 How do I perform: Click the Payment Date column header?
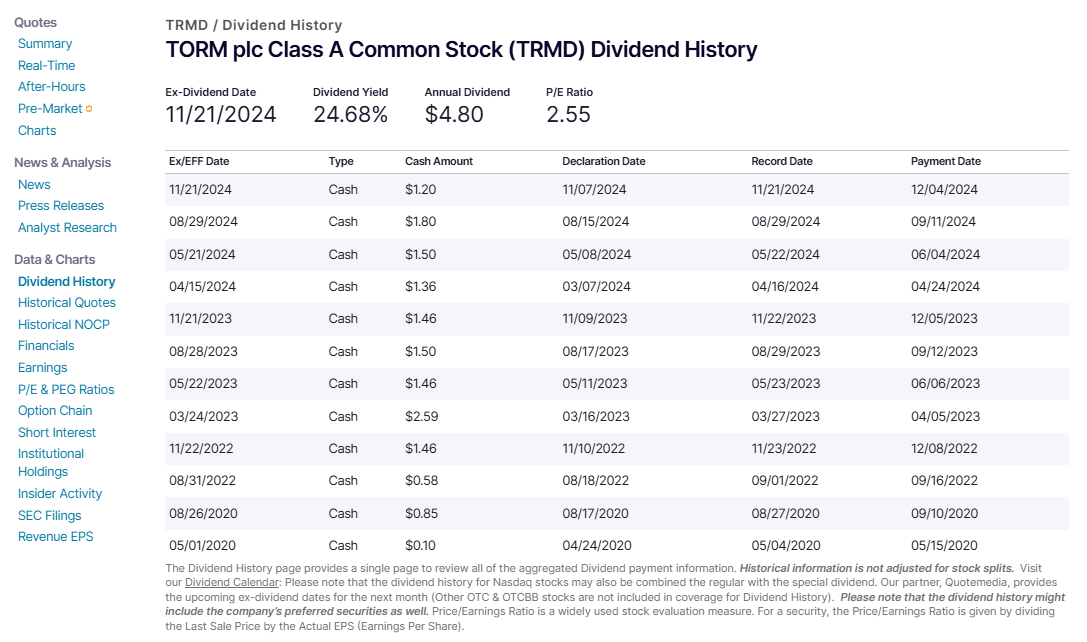click(946, 161)
